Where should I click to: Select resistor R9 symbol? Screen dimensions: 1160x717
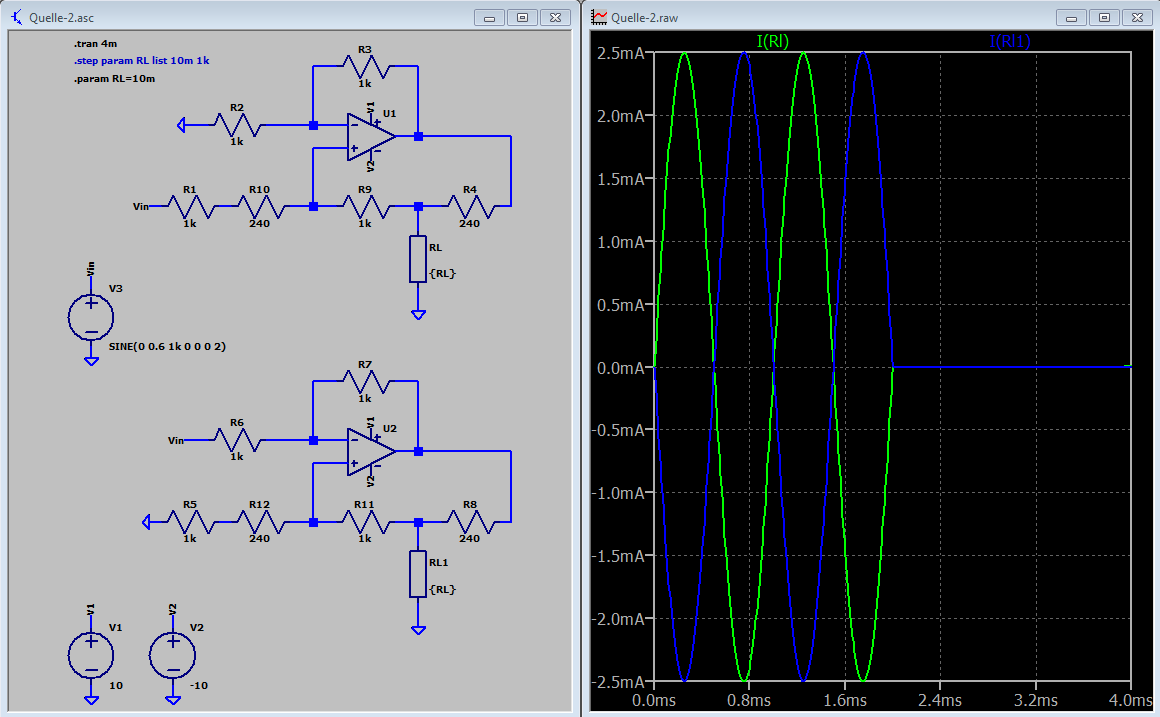click(365, 207)
